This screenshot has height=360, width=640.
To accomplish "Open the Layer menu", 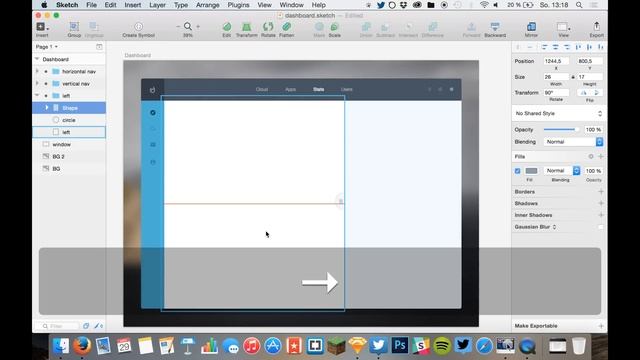I will tap(157, 5).
